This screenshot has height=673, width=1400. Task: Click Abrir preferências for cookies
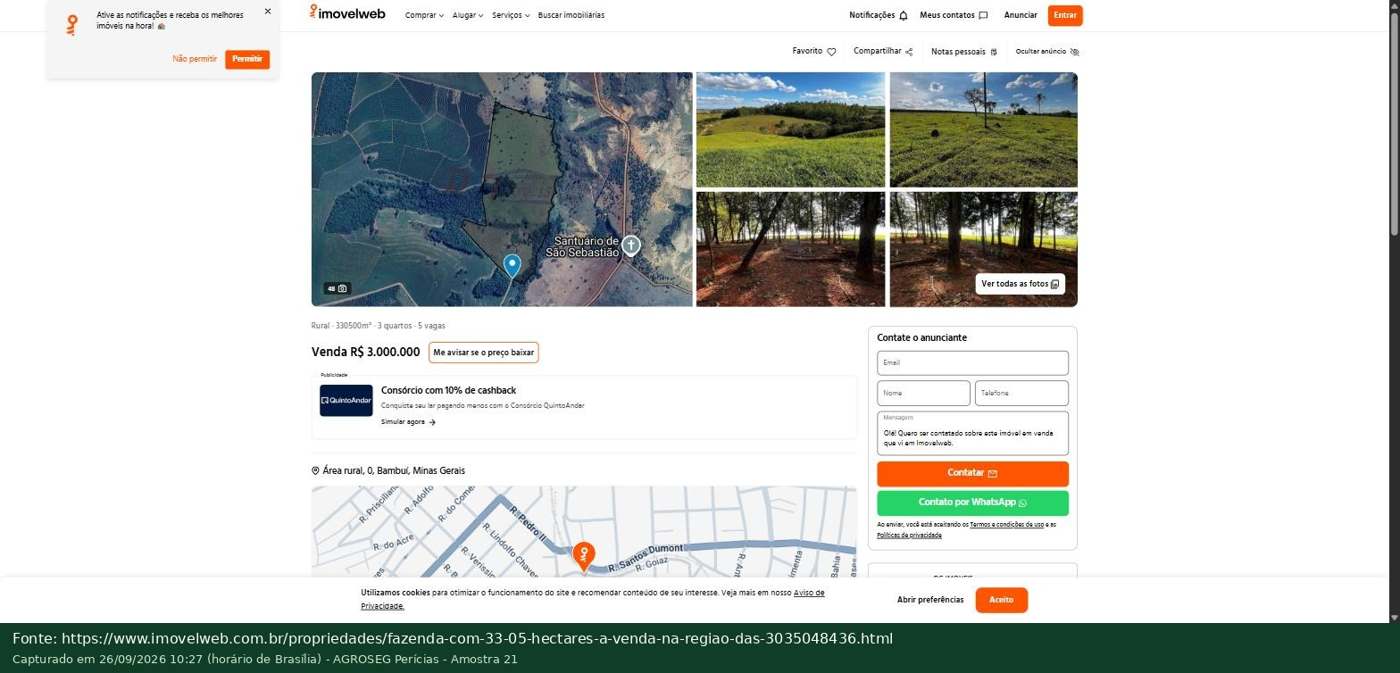[x=930, y=600]
